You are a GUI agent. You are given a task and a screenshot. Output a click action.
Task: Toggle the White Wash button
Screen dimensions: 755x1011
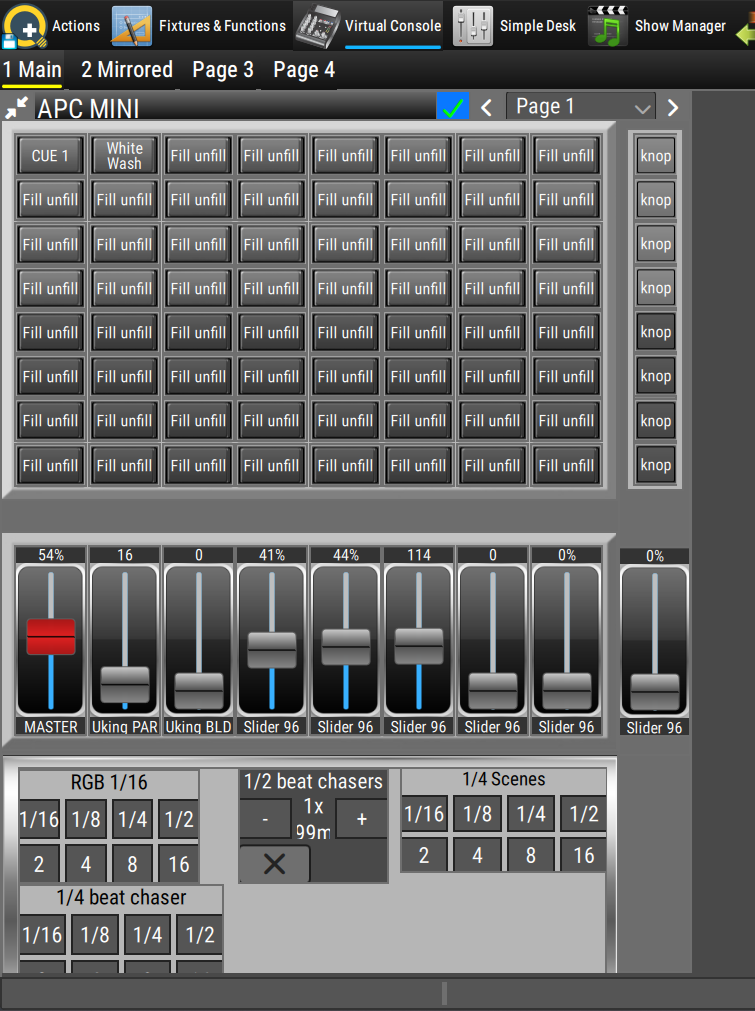click(x=124, y=155)
